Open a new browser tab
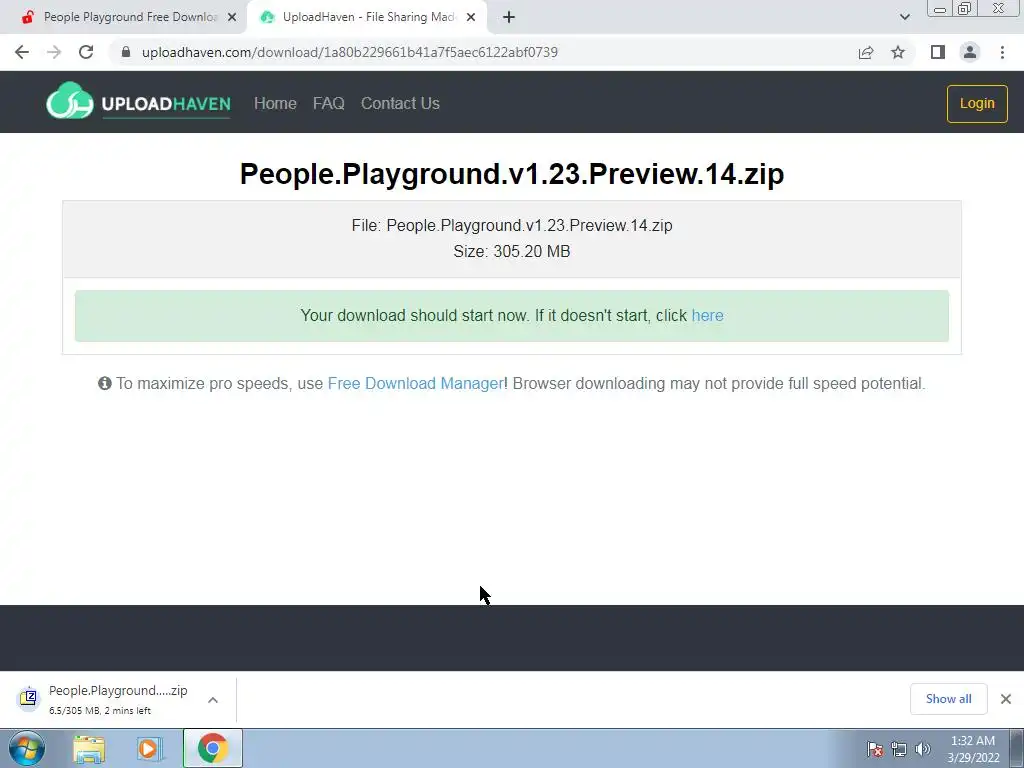Image resolution: width=1024 pixels, height=768 pixels. click(x=509, y=17)
